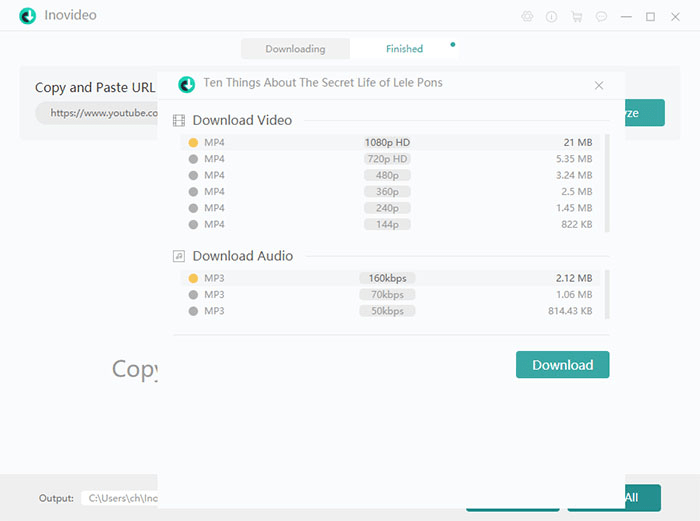Close the download options dialog
The width and height of the screenshot is (700, 521).
(599, 85)
